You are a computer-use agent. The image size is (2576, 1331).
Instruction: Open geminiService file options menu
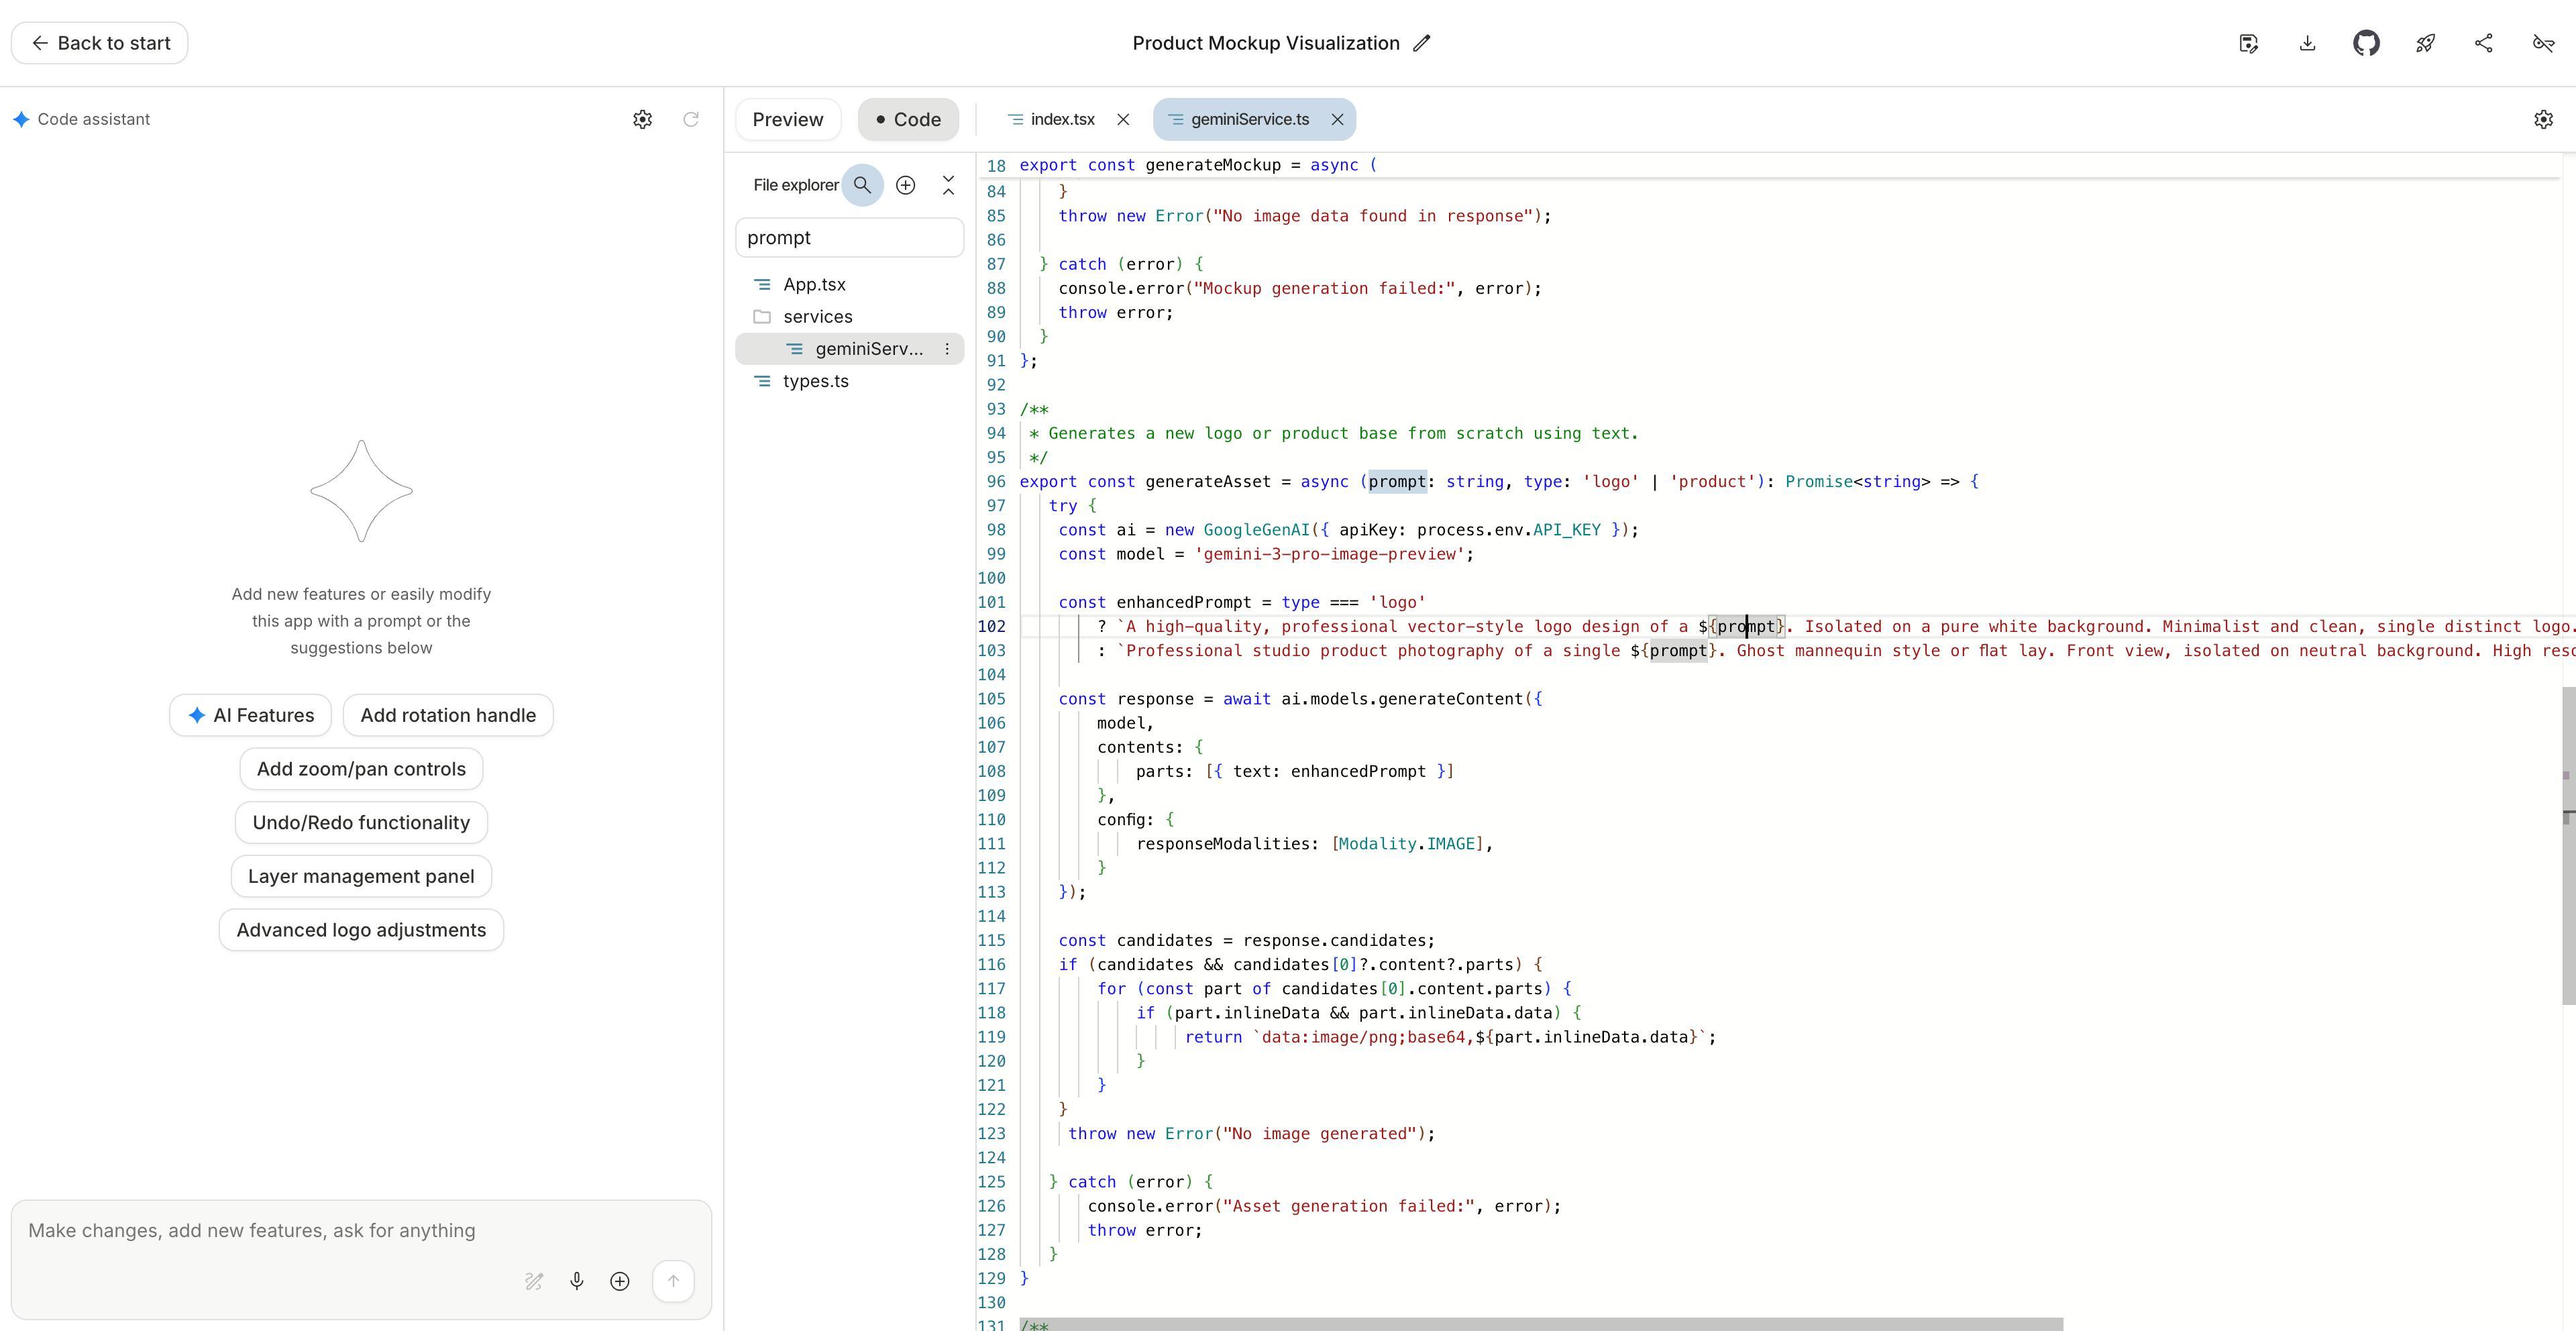pos(947,349)
